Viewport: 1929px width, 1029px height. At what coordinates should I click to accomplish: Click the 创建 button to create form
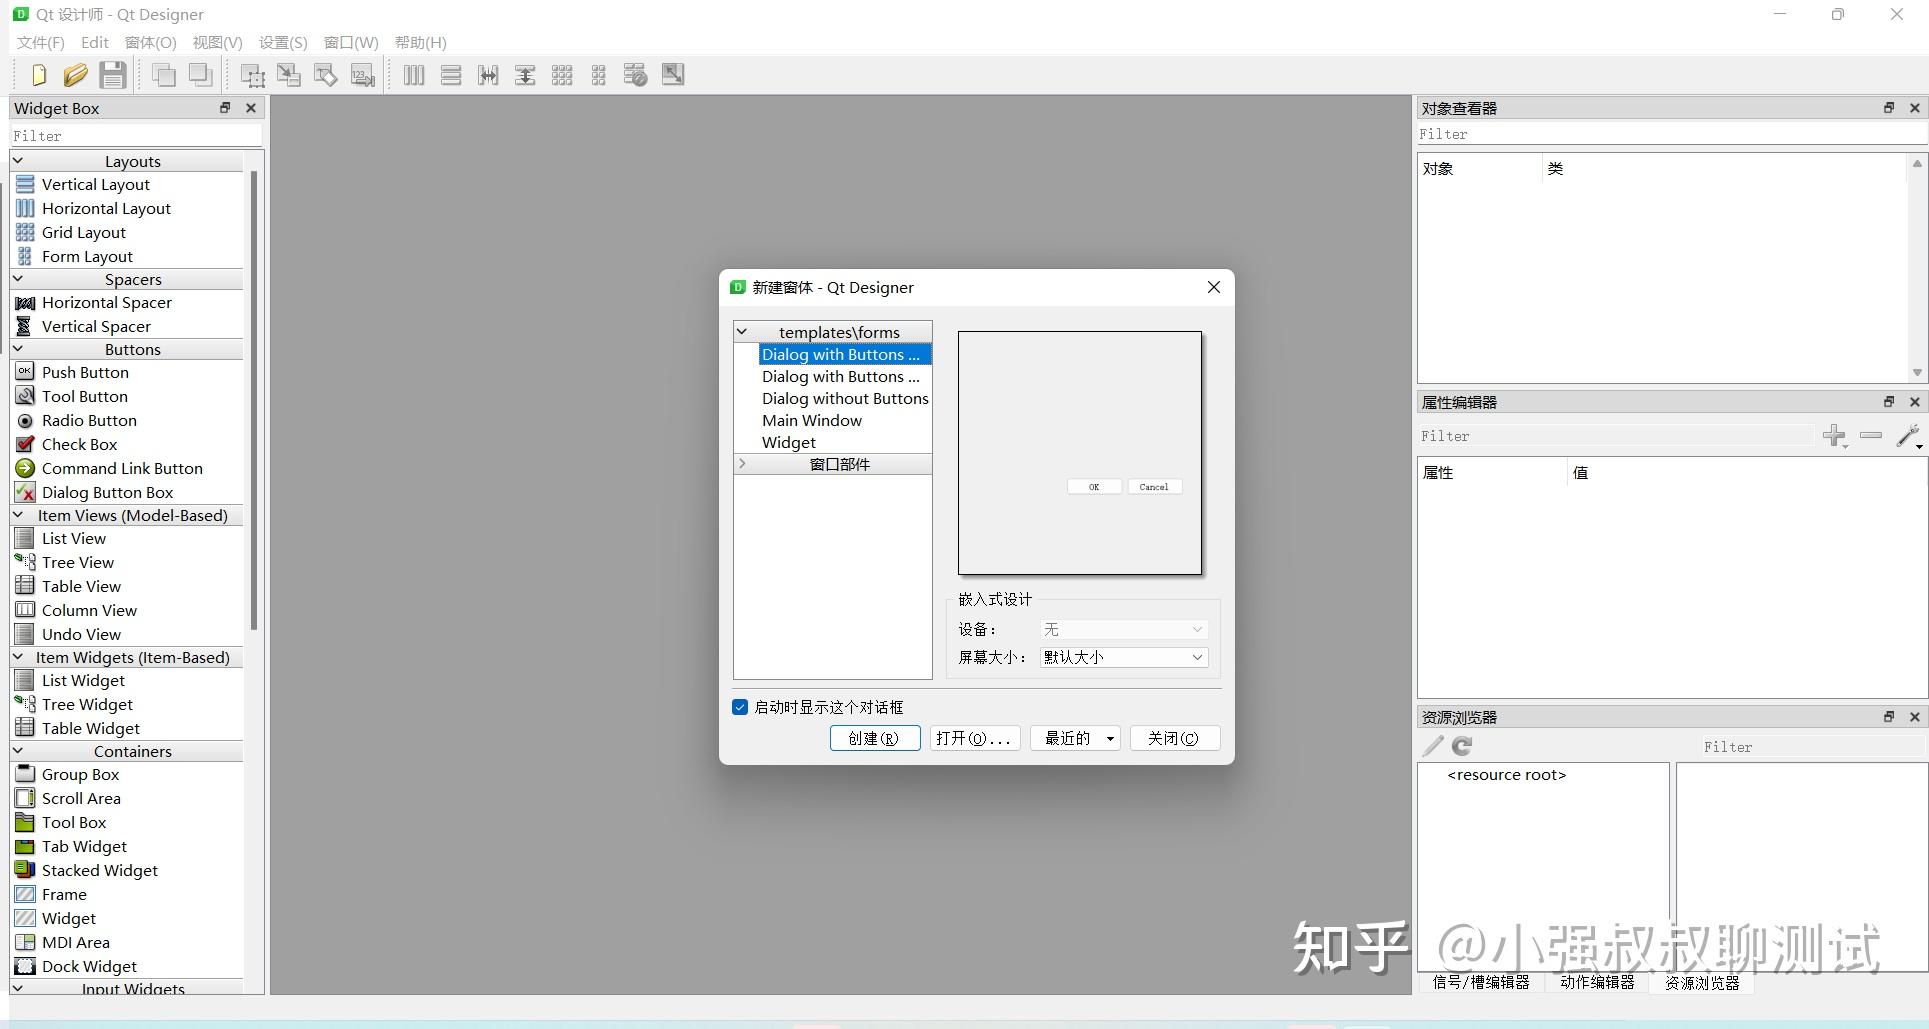click(874, 738)
